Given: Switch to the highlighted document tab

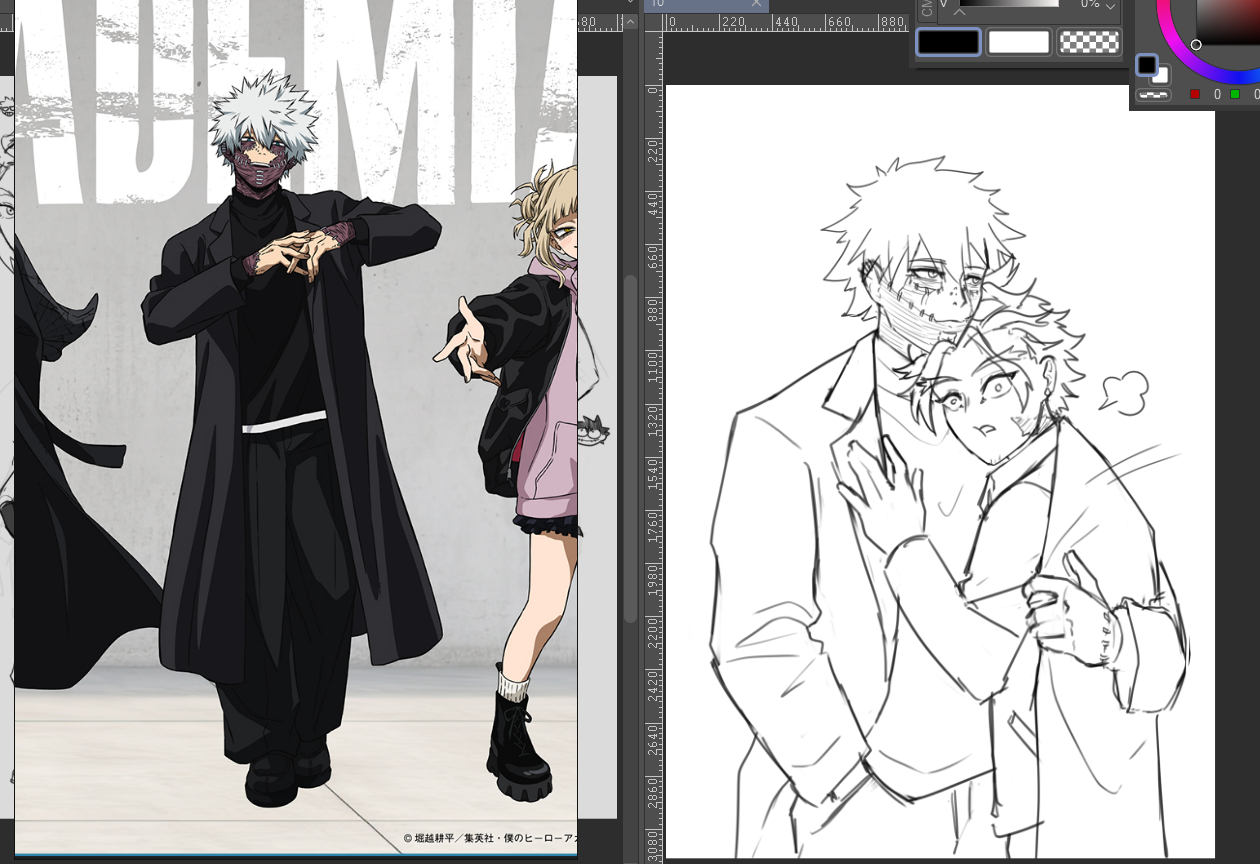Looking at the screenshot, I should coord(700,4).
